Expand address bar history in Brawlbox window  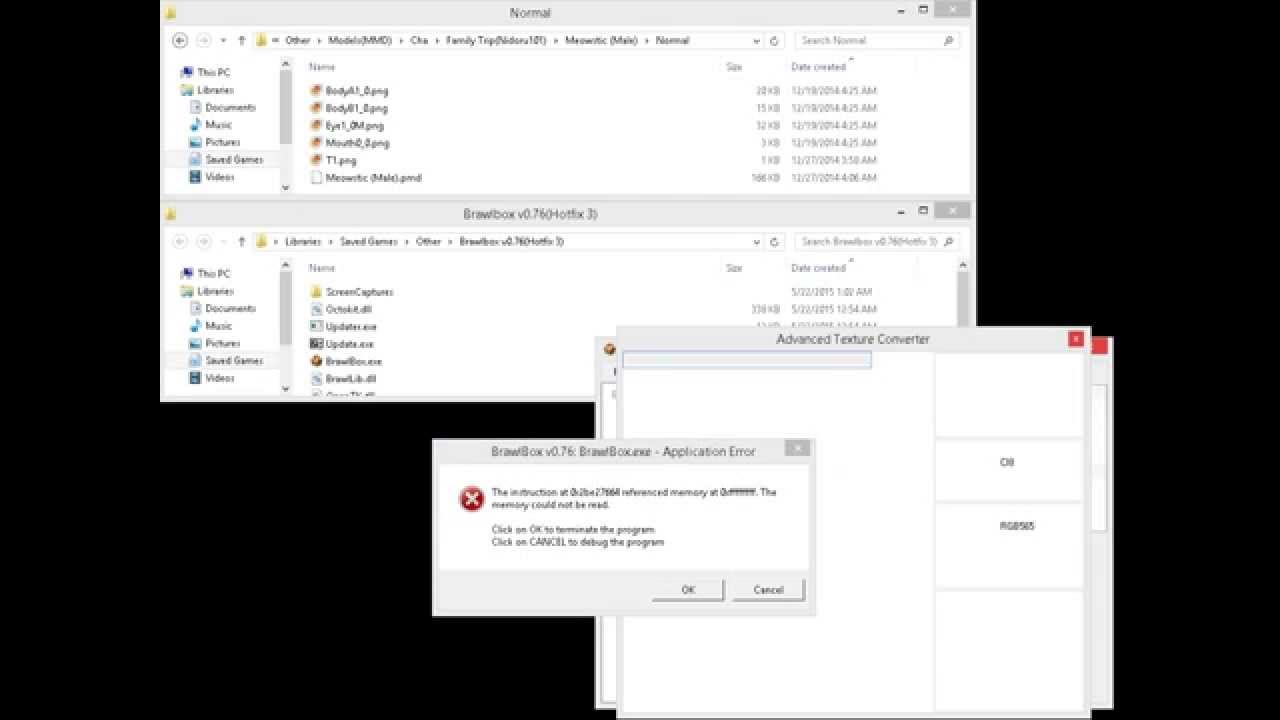pyautogui.click(x=756, y=242)
